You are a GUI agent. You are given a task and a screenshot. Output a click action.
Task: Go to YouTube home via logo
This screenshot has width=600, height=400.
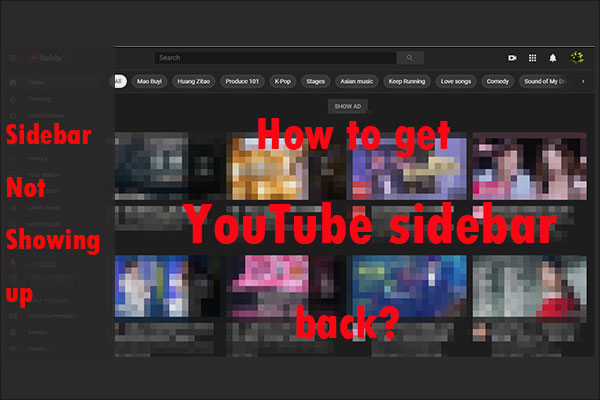[46, 58]
